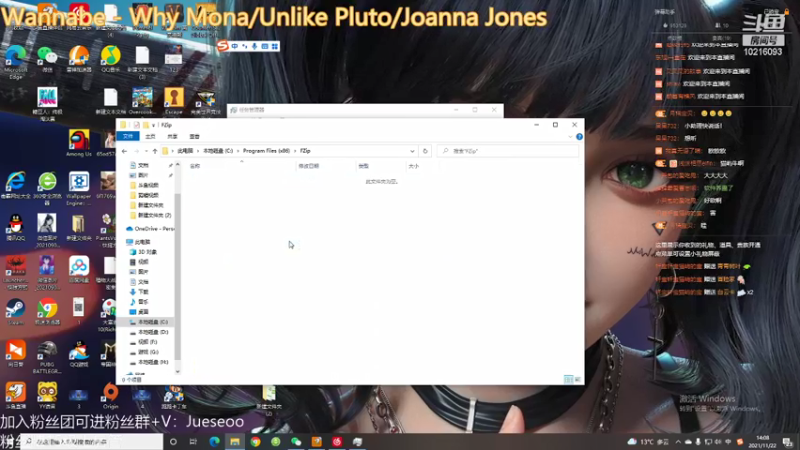Switch to details view layout button
Screen dimensions: 800x450
(x=568, y=379)
